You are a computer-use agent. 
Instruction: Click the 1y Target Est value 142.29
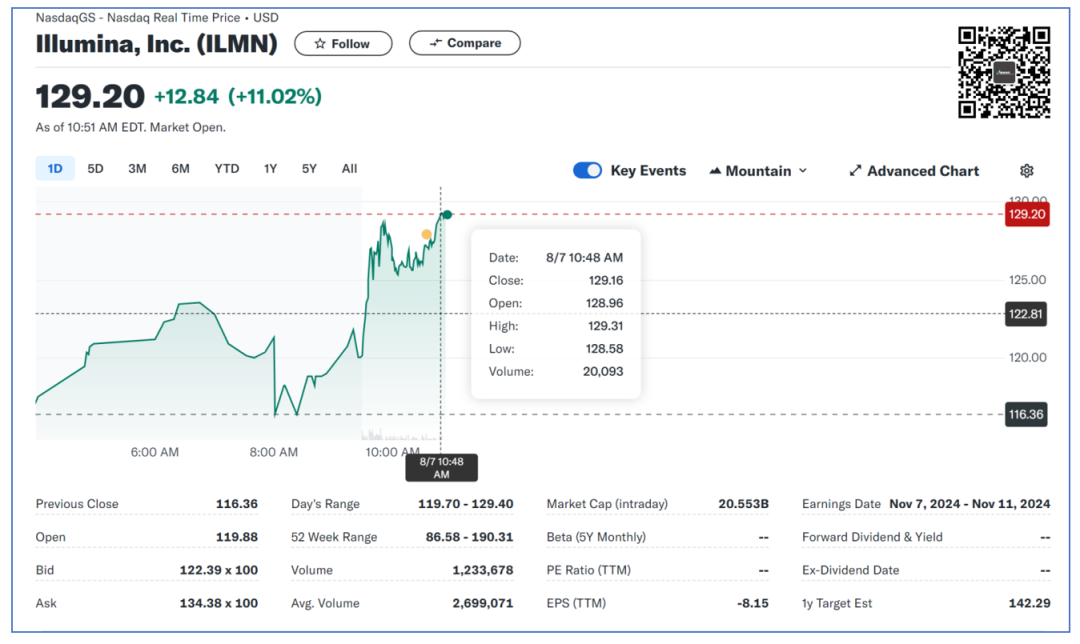1030,603
